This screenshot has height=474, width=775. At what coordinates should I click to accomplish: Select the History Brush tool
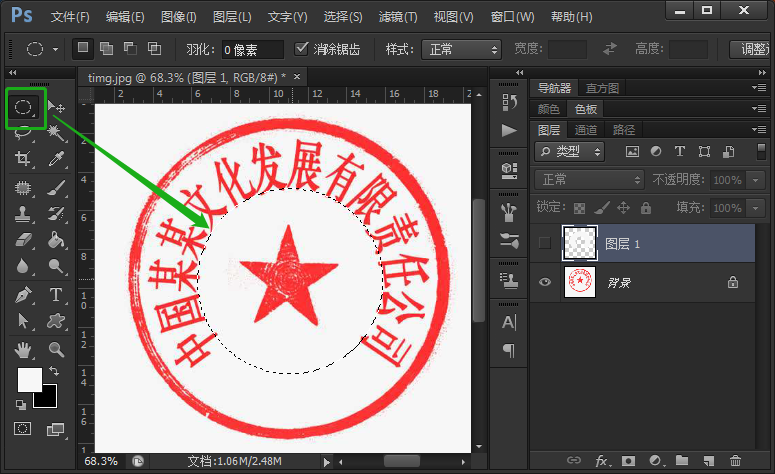coord(56,214)
